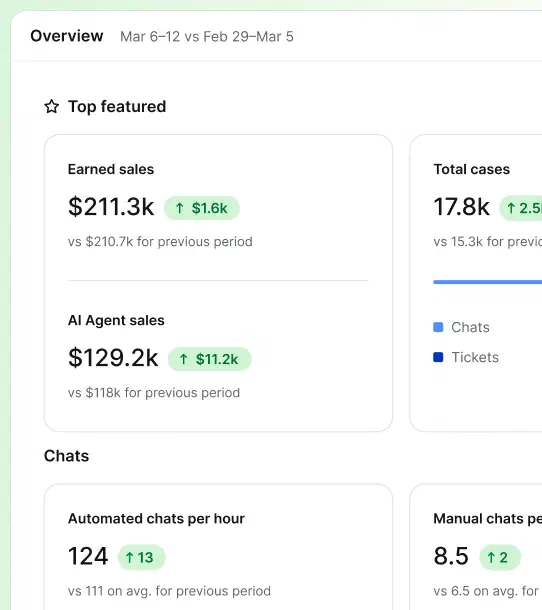Click the up arrow in the 13 badge
This screenshot has width=542, height=610.
[130, 557]
